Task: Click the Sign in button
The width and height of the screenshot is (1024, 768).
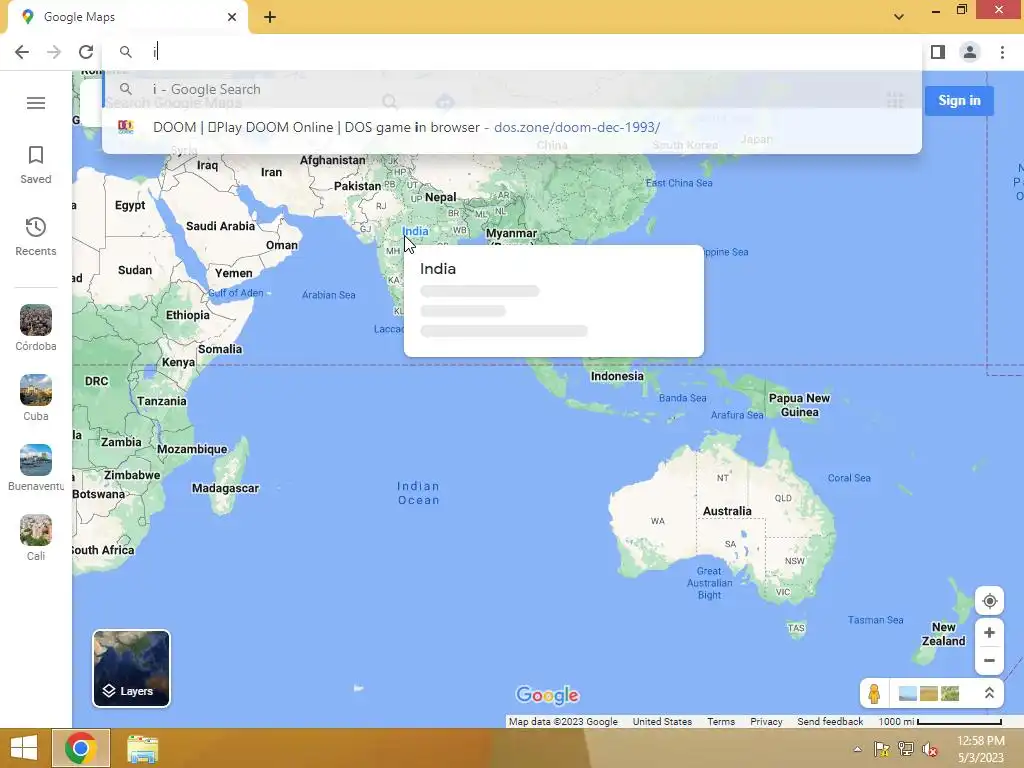Action: click(x=959, y=101)
